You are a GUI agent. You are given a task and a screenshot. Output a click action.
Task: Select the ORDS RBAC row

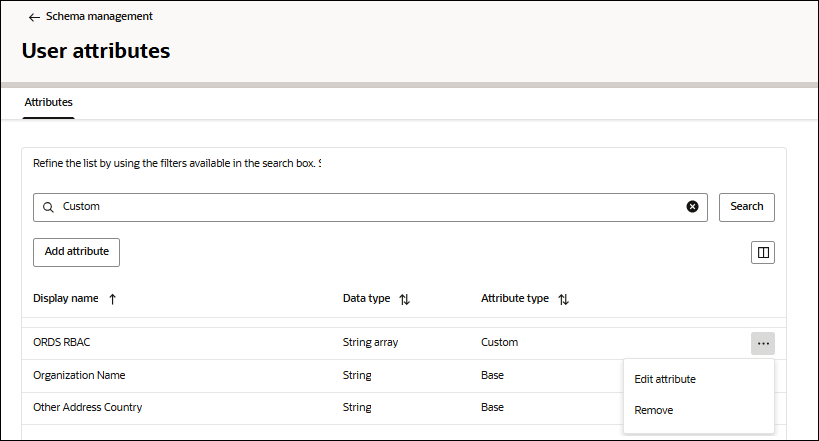point(62,343)
